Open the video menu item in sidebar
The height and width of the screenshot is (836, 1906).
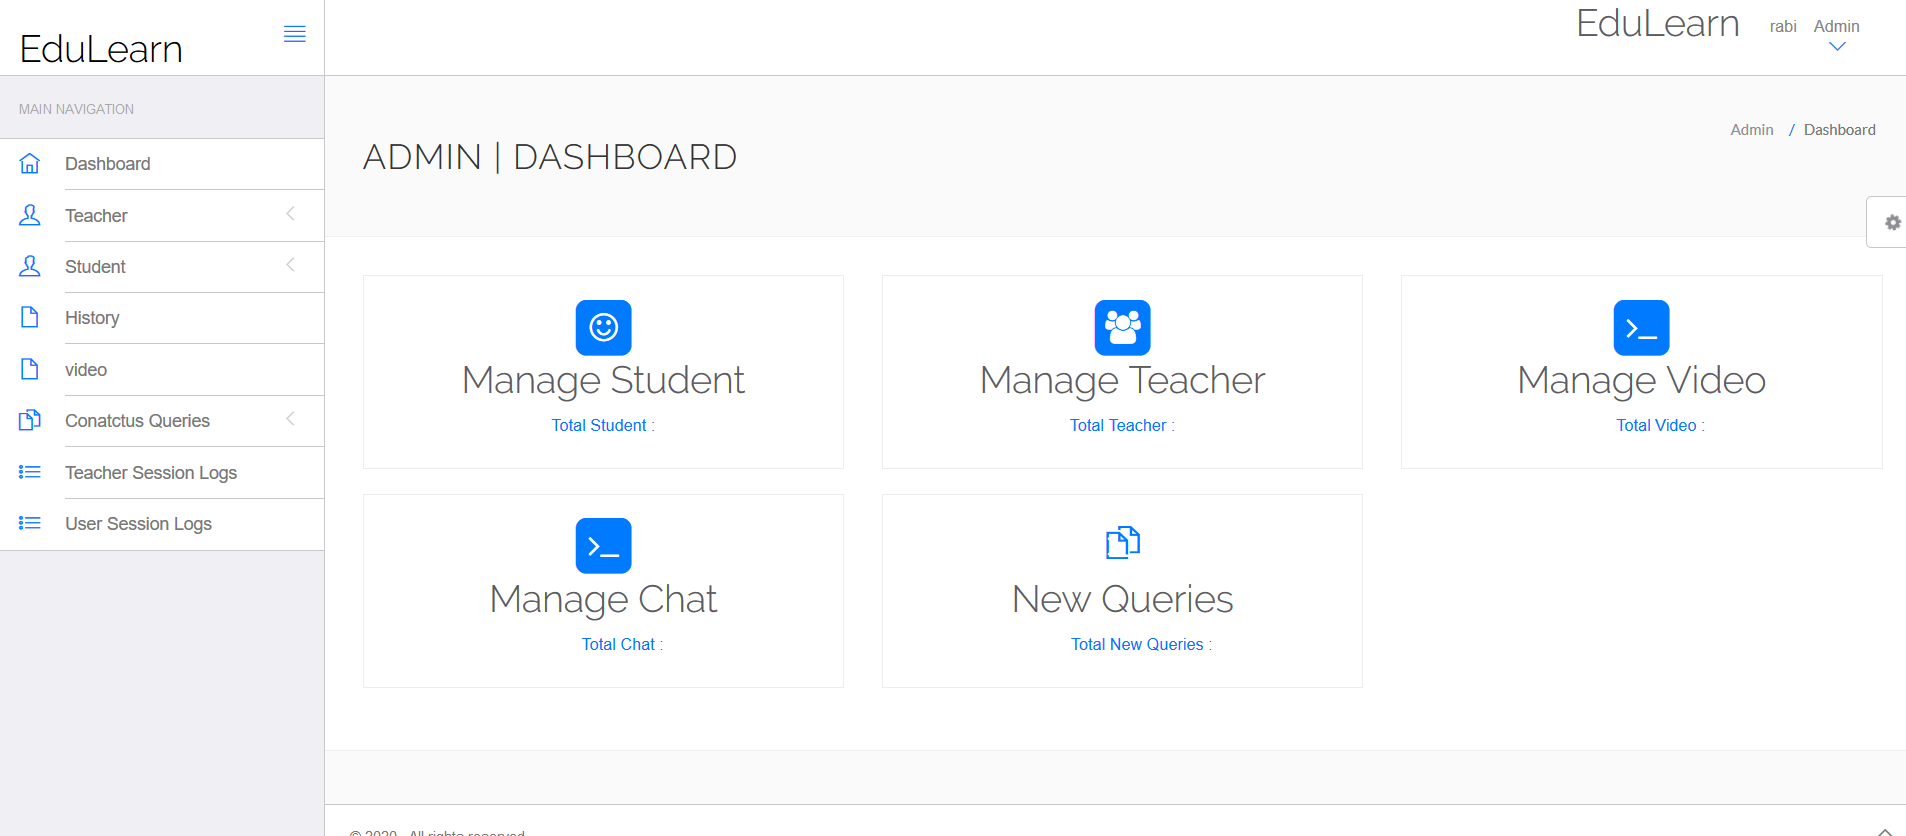coord(86,369)
